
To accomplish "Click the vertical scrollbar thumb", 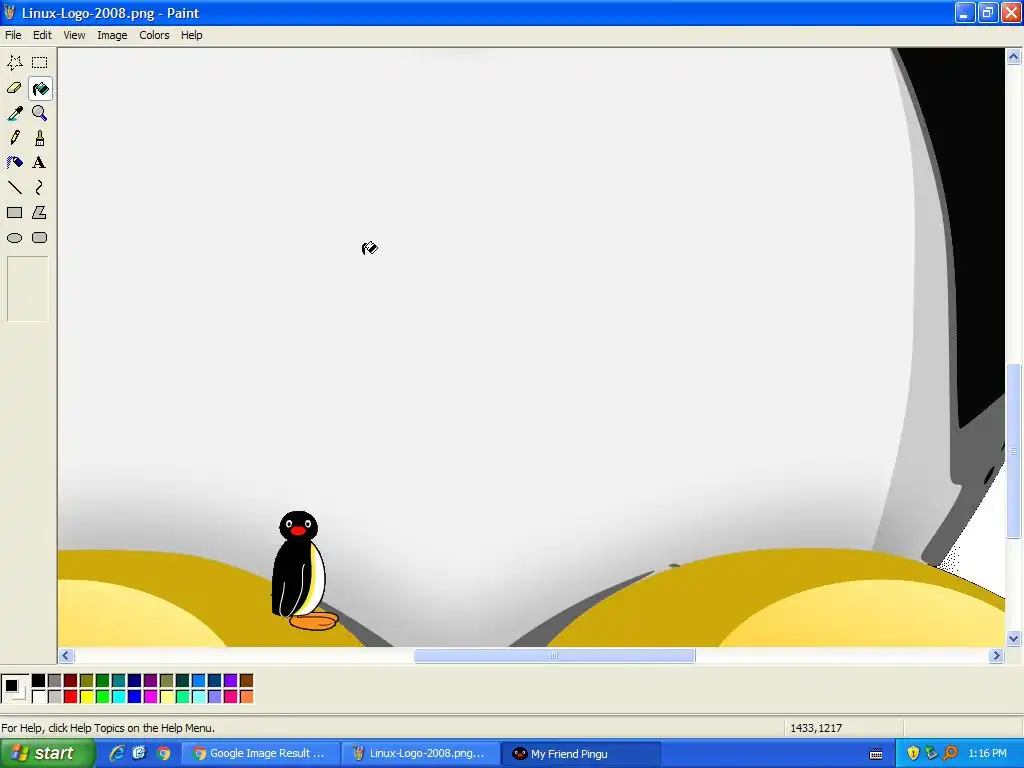I will [1014, 451].
